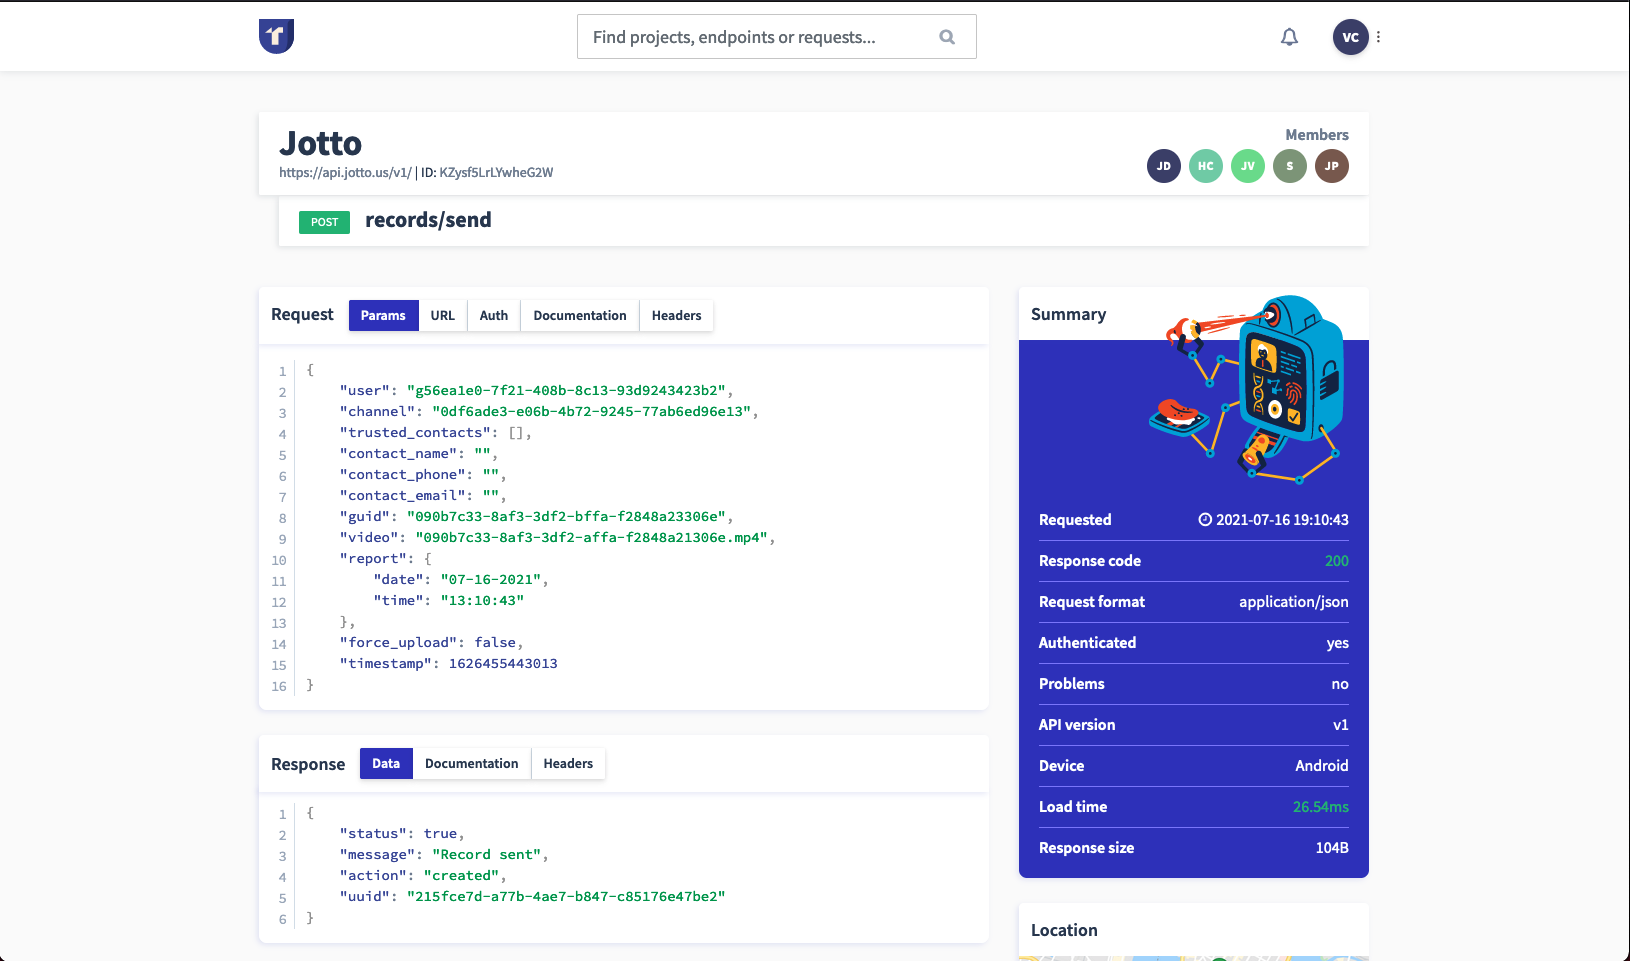Image resolution: width=1630 pixels, height=961 pixels.
Task: Select member avatar JV
Action: [1248, 166]
